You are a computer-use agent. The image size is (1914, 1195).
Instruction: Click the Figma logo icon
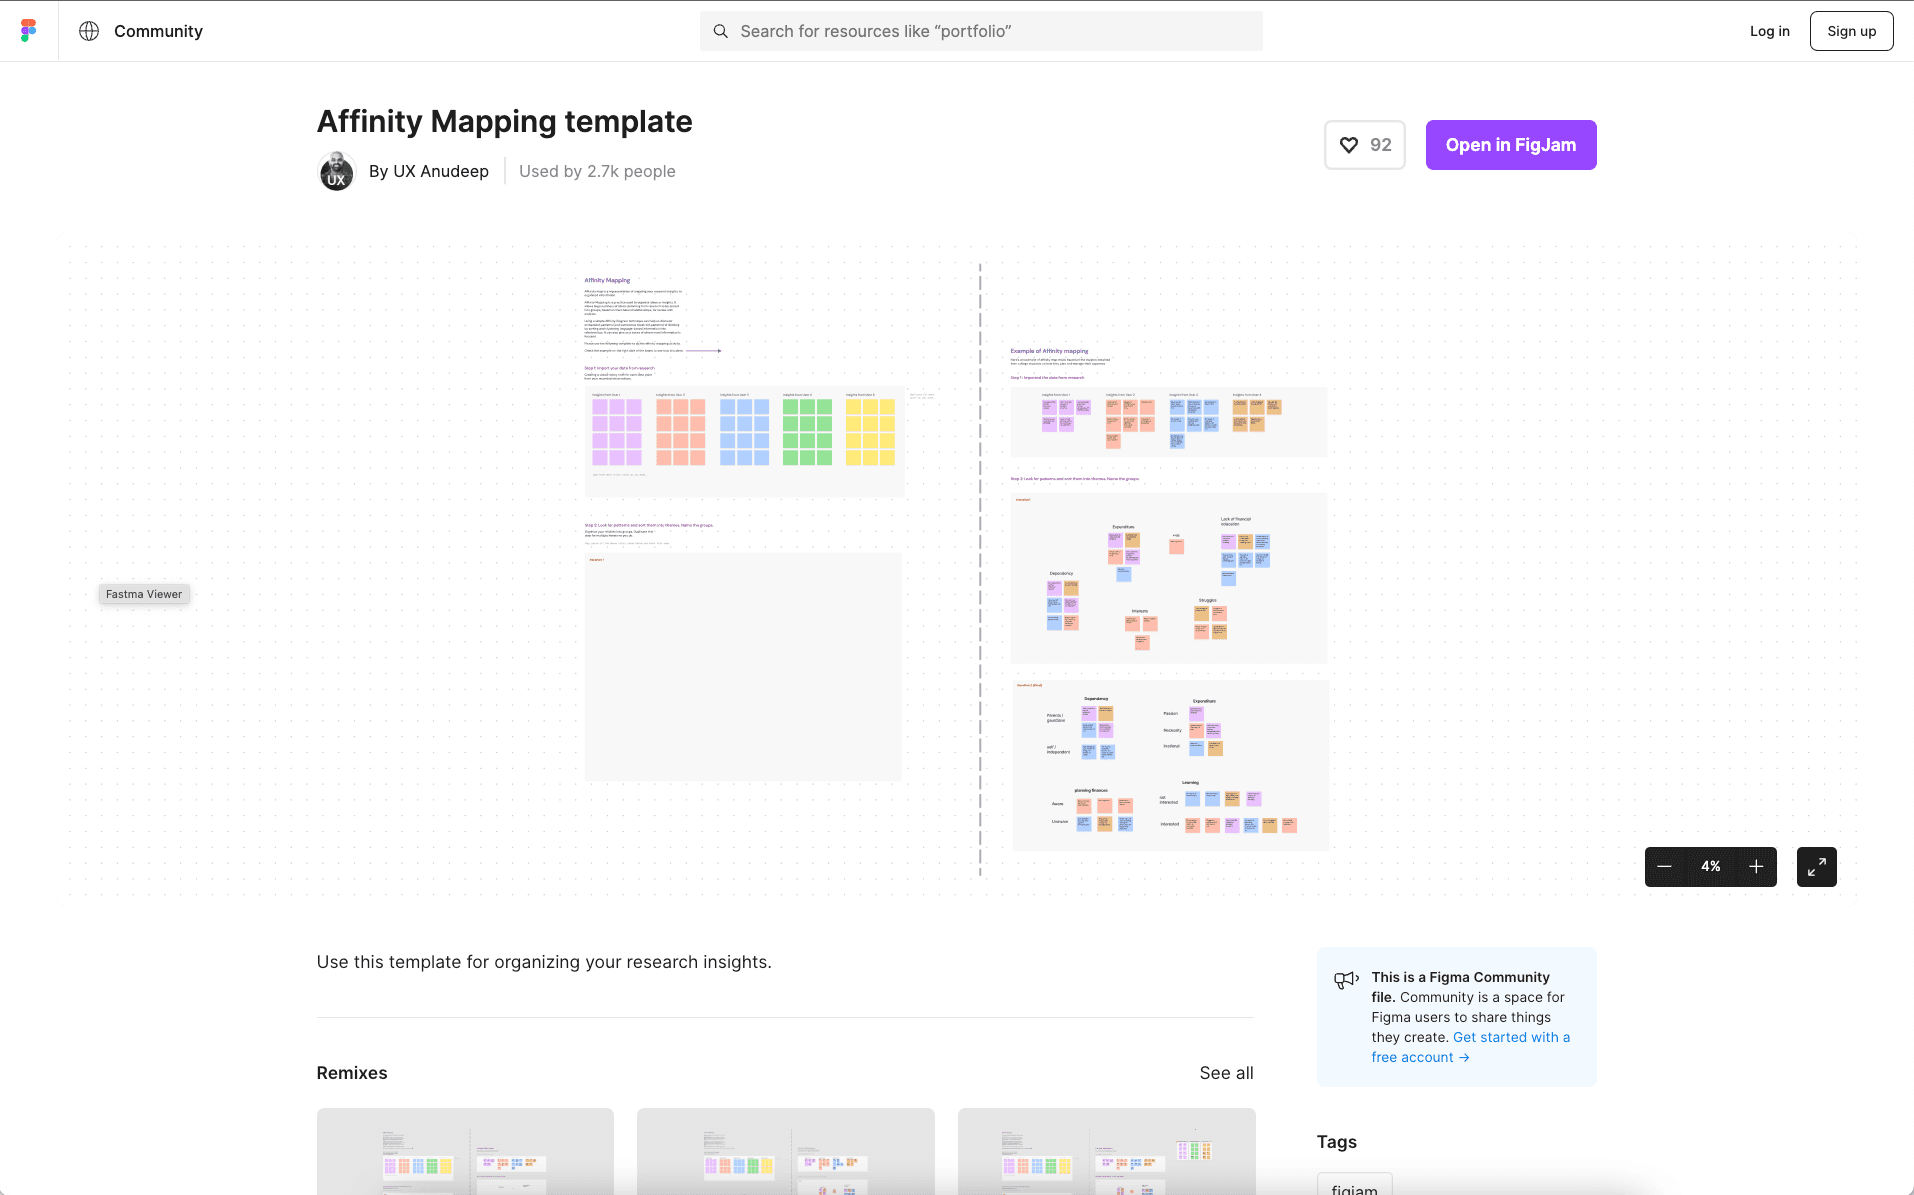coord(28,31)
